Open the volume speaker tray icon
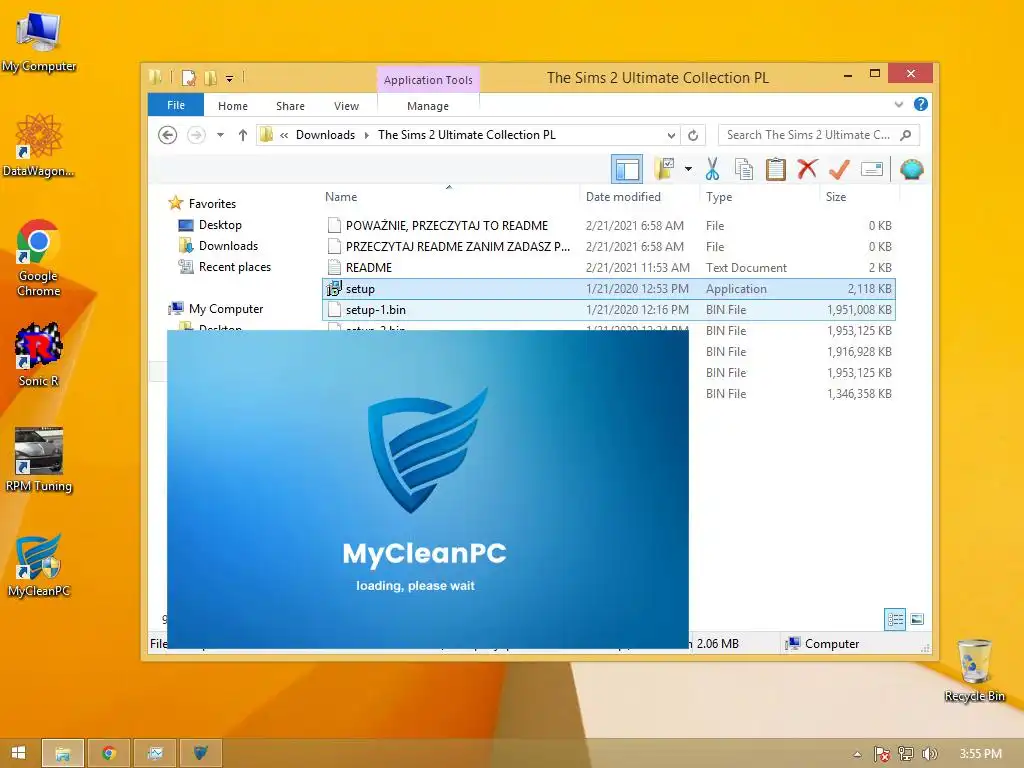Screen dimensions: 1024x768 (929, 754)
